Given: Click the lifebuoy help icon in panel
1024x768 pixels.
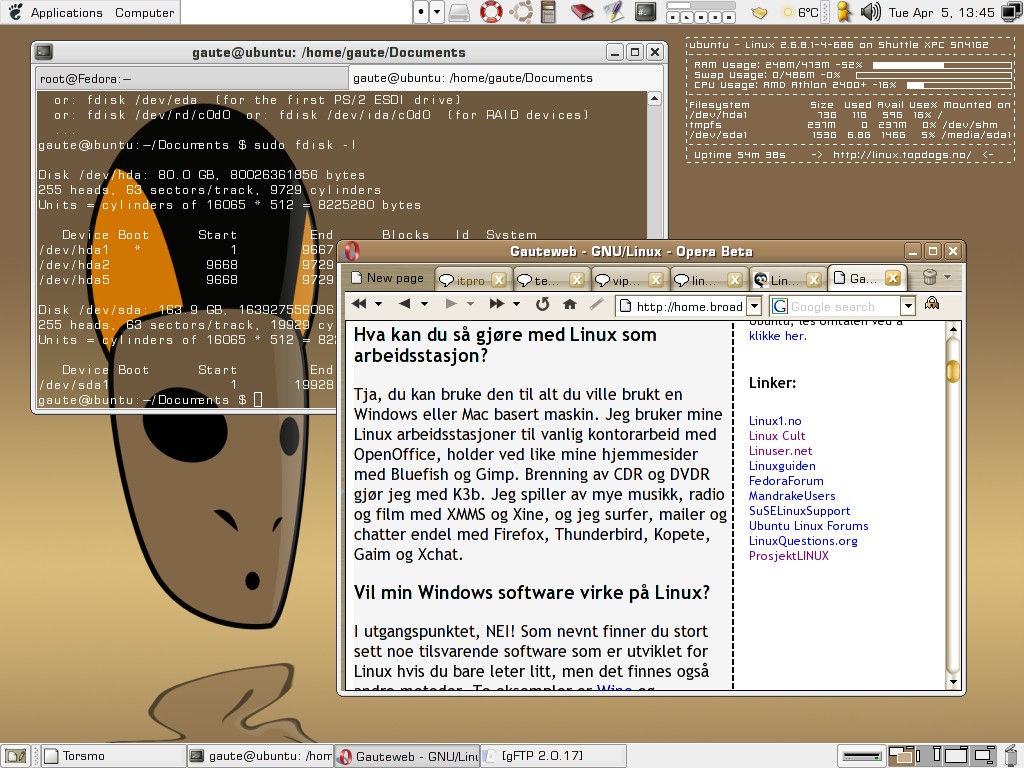Looking at the screenshot, I should [x=491, y=12].
